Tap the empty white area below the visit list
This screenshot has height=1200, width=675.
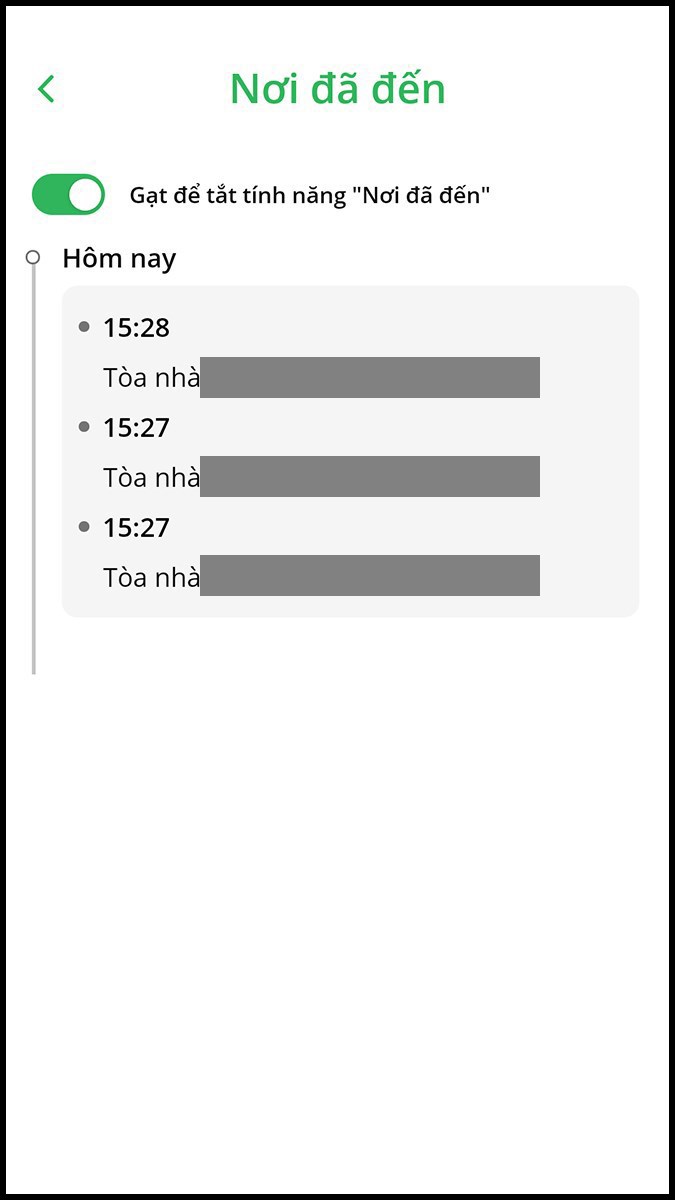337,900
